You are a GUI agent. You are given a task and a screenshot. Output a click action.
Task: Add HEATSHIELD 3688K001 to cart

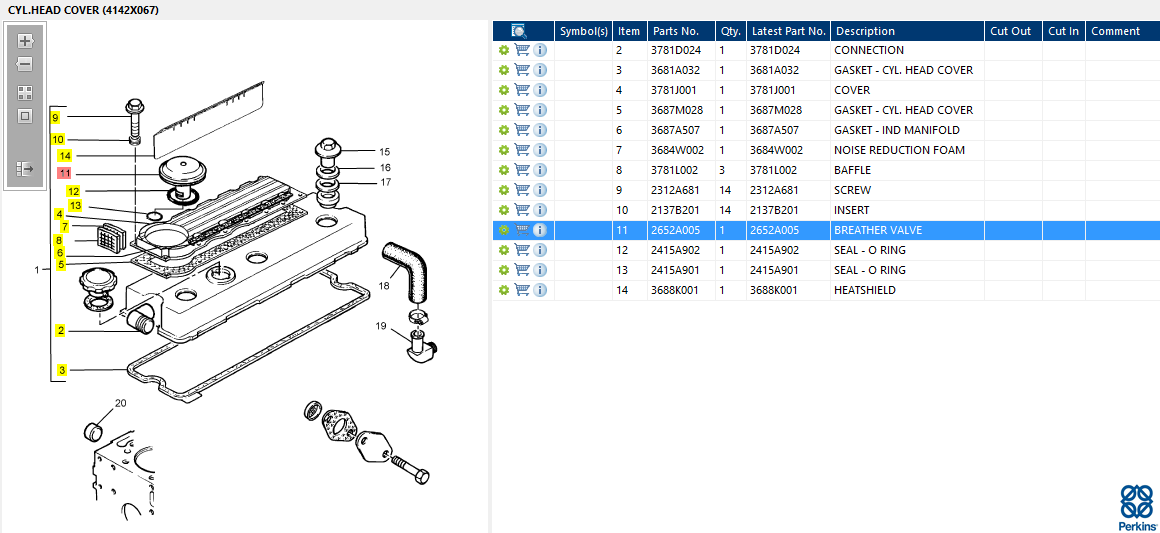pyautogui.click(x=522, y=290)
